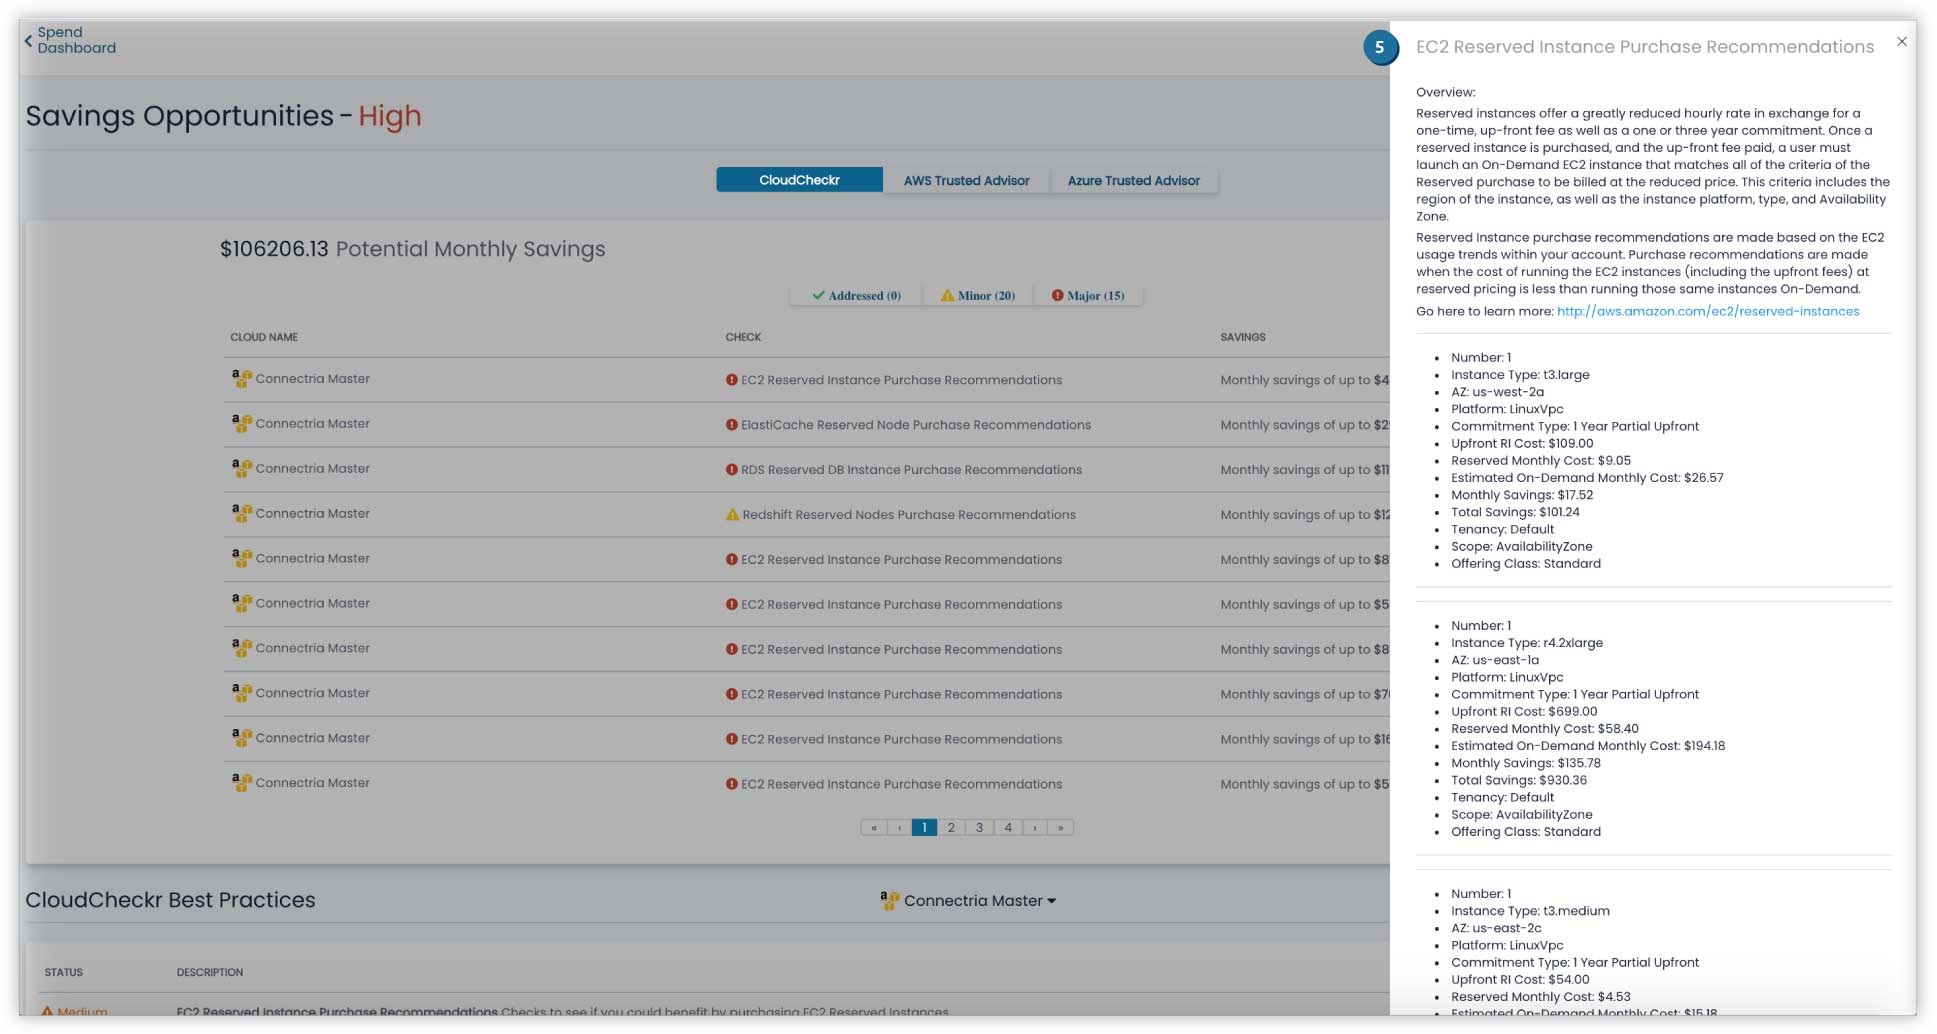
Task: Click the red status icon beside ElastiCache check
Action: [732, 425]
